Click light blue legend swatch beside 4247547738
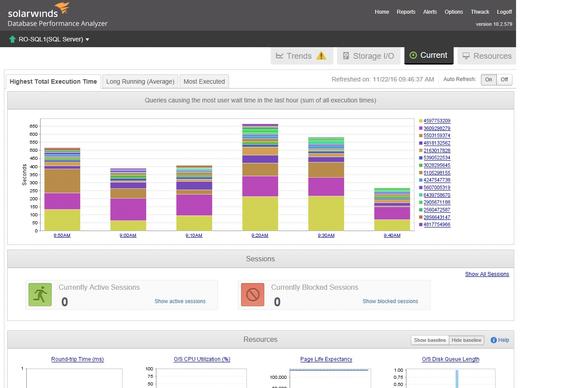The height and width of the screenshot is (388, 582). click(421, 180)
